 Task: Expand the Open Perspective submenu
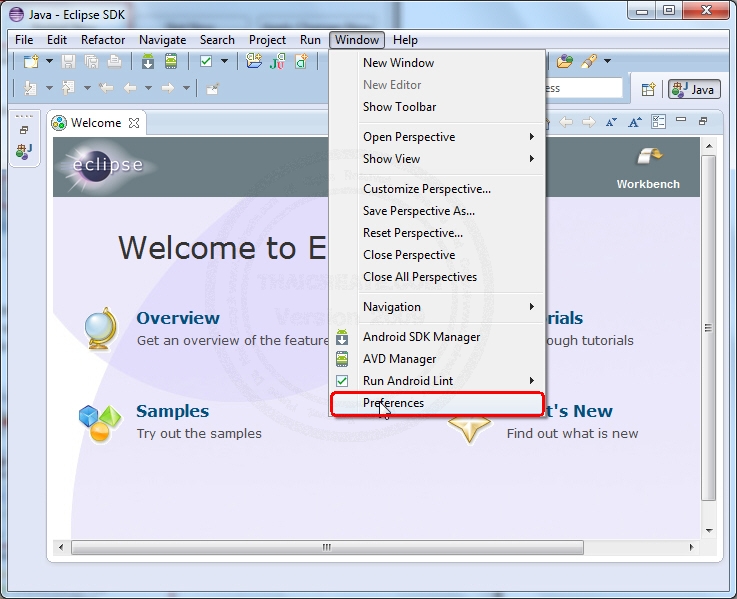(x=438, y=137)
